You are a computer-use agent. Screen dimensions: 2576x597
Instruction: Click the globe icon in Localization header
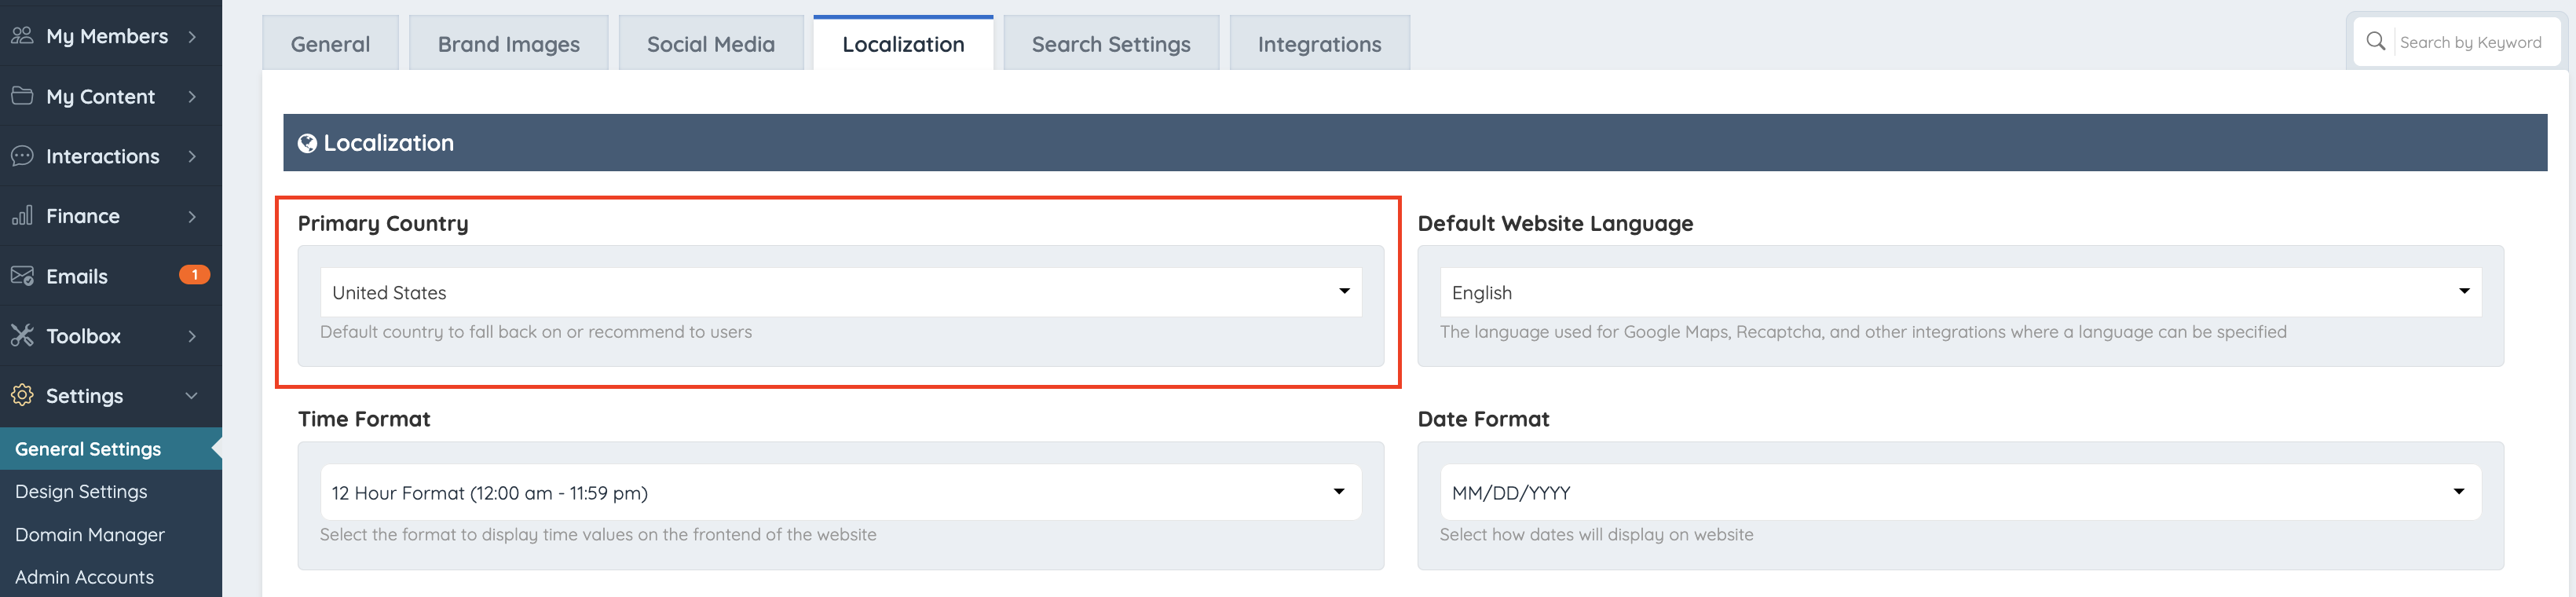click(307, 144)
